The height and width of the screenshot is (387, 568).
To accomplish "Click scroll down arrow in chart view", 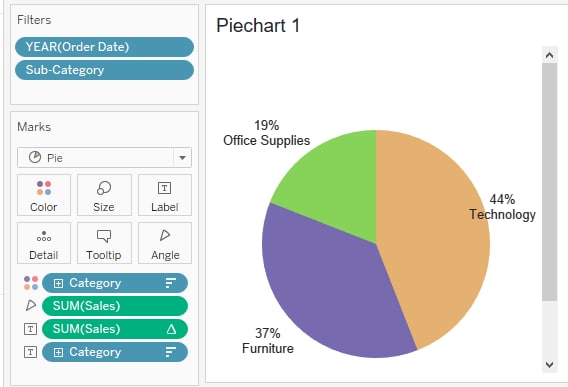I will (x=550, y=364).
